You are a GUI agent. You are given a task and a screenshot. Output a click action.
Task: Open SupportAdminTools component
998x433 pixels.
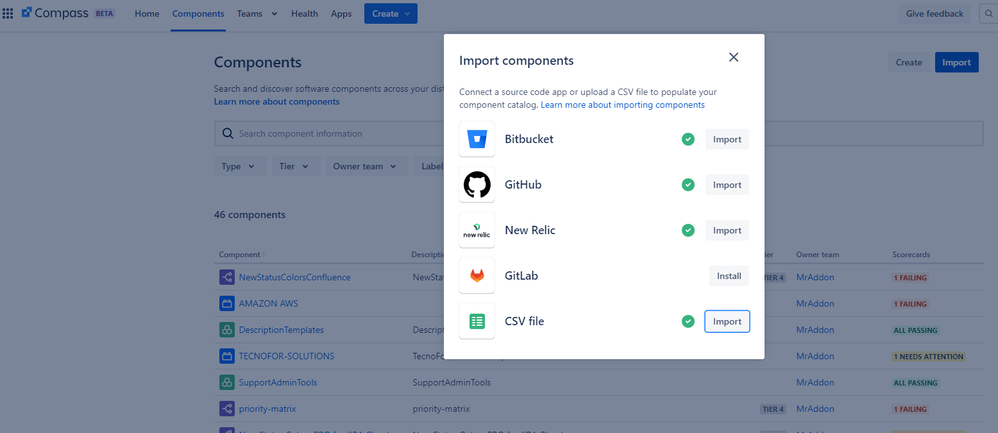coord(278,383)
